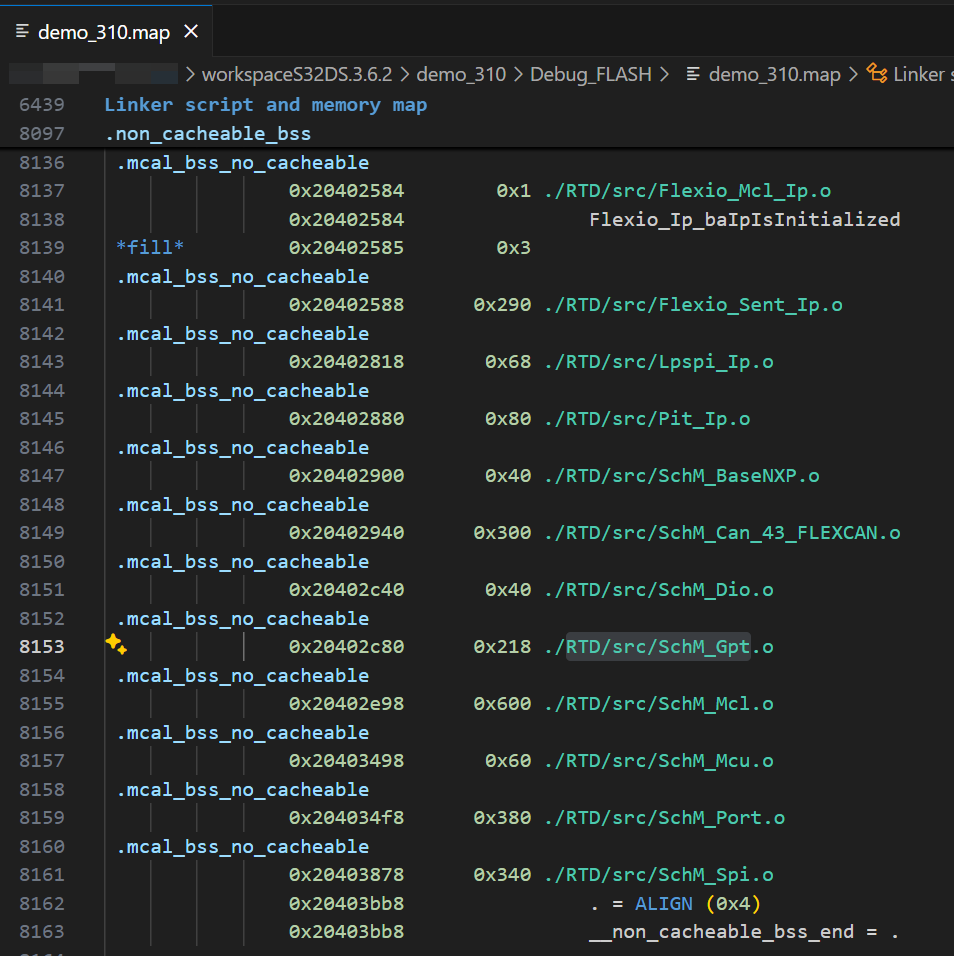Click the Flexio_Ip_baIpIsInitialized symbol text
Viewport: 954px width, 956px height.
pos(745,219)
